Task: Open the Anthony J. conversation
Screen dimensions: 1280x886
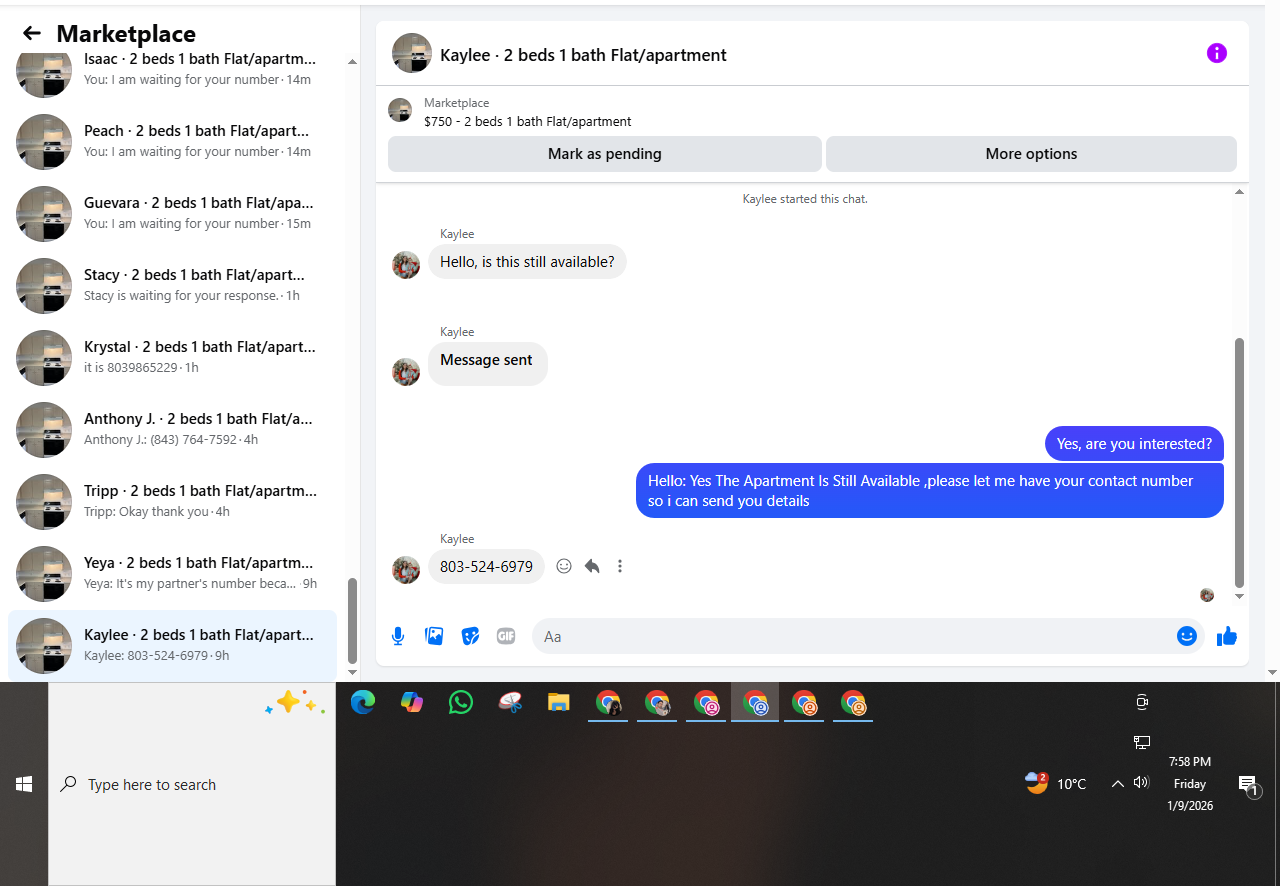Action: [172, 430]
